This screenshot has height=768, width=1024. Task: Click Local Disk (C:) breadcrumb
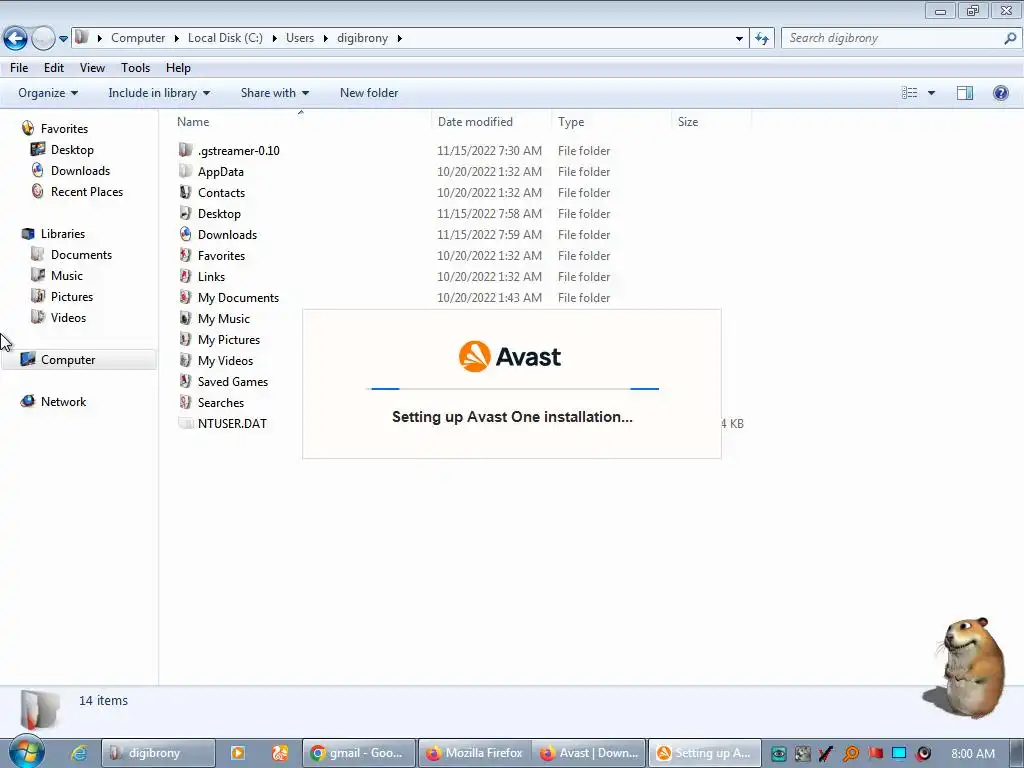[x=225, y=38]
